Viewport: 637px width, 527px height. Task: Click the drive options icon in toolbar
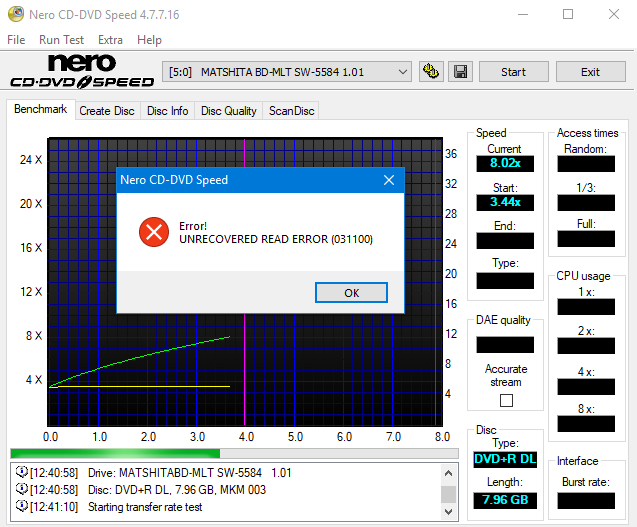click(x=432, y=72)
